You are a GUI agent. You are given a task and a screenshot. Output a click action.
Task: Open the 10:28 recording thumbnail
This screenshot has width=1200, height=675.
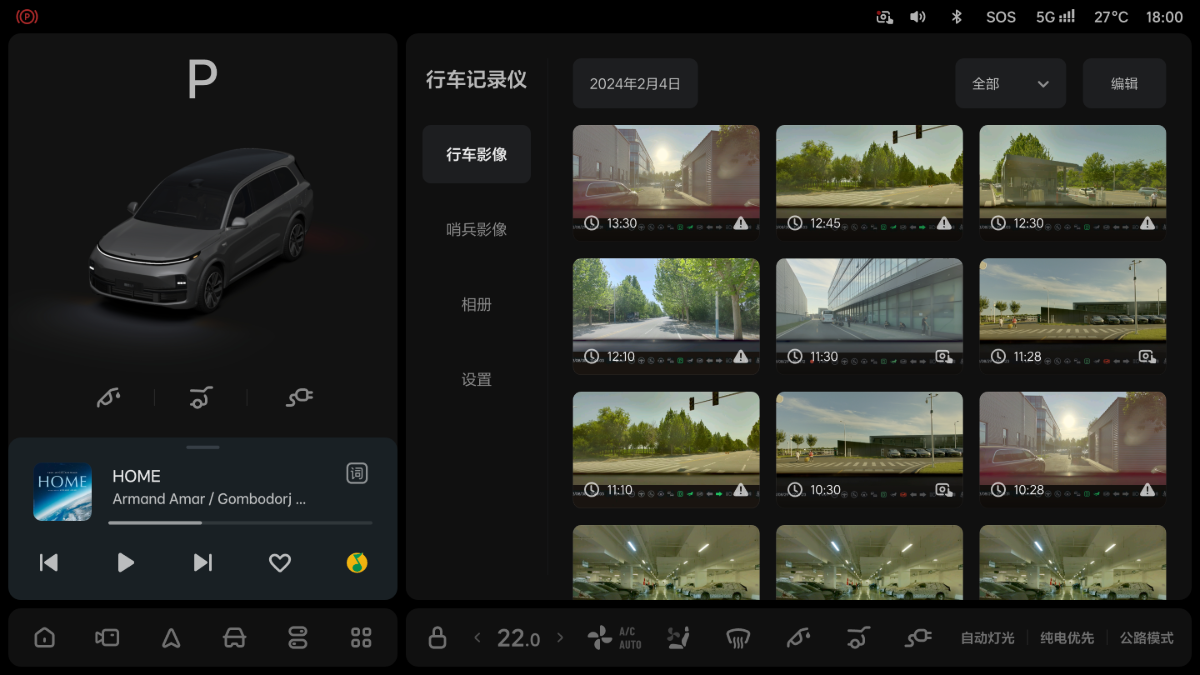1072,449
